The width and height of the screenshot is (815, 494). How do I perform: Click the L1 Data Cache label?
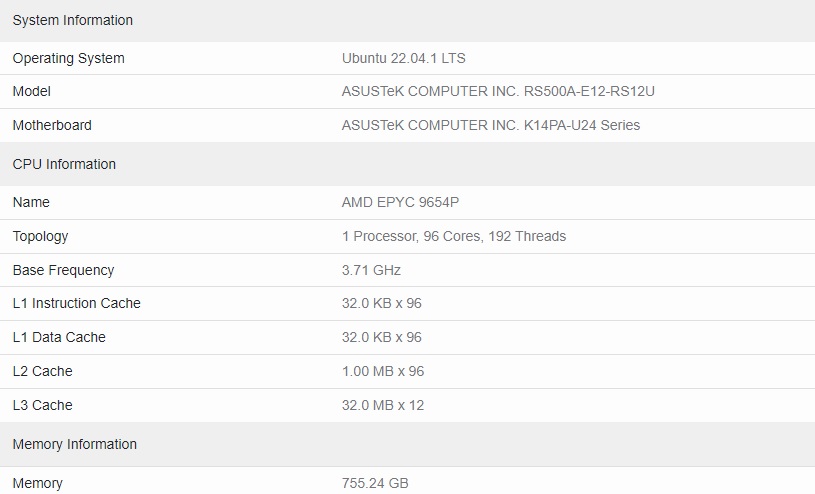(59, 337)
